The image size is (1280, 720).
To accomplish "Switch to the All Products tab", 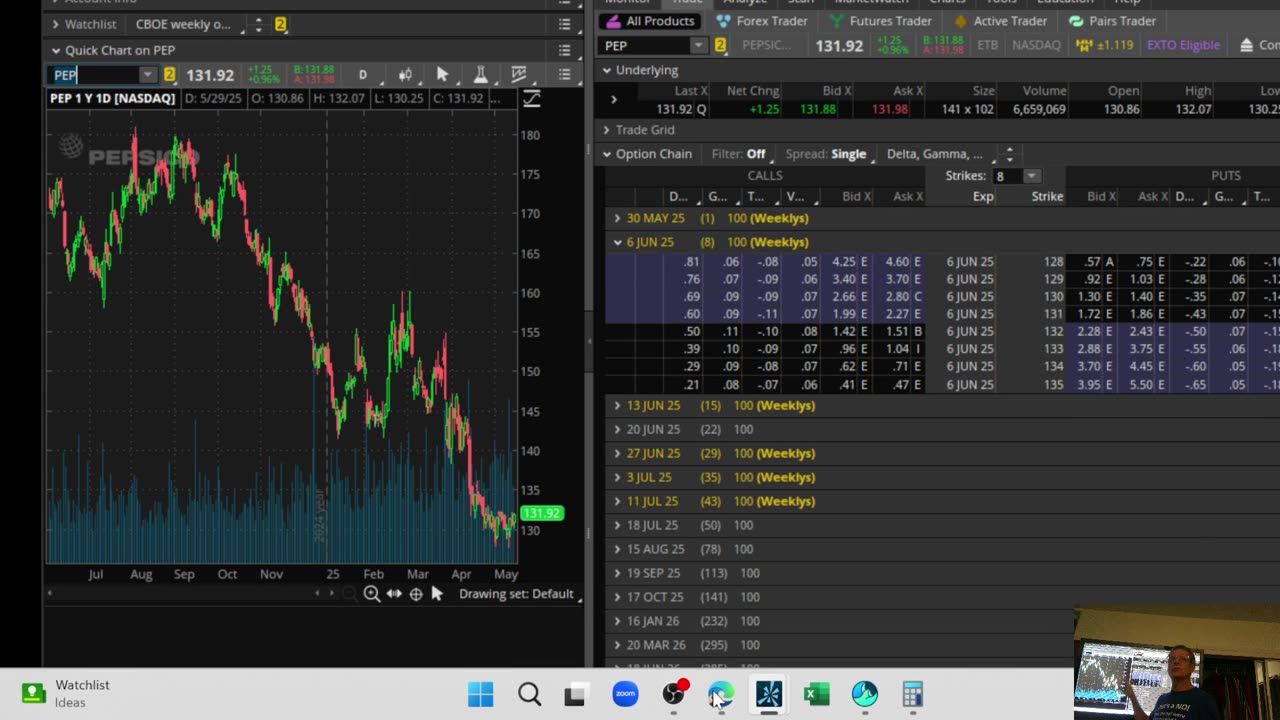I will [651, 21].
